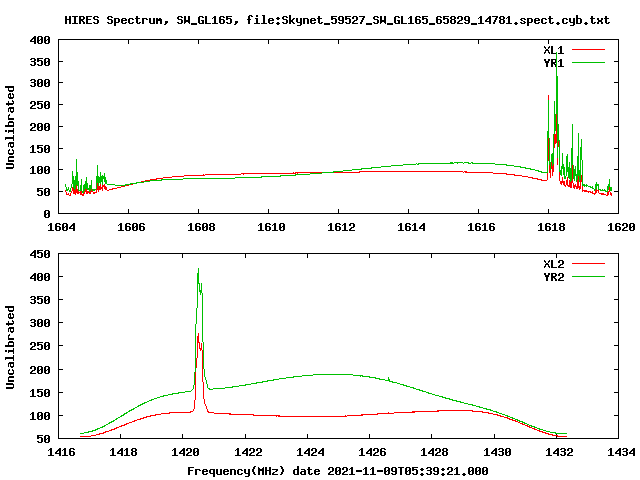This screenshot has height=480, width=640.
Task: Click the YR1 legend label
Action: 554,63
